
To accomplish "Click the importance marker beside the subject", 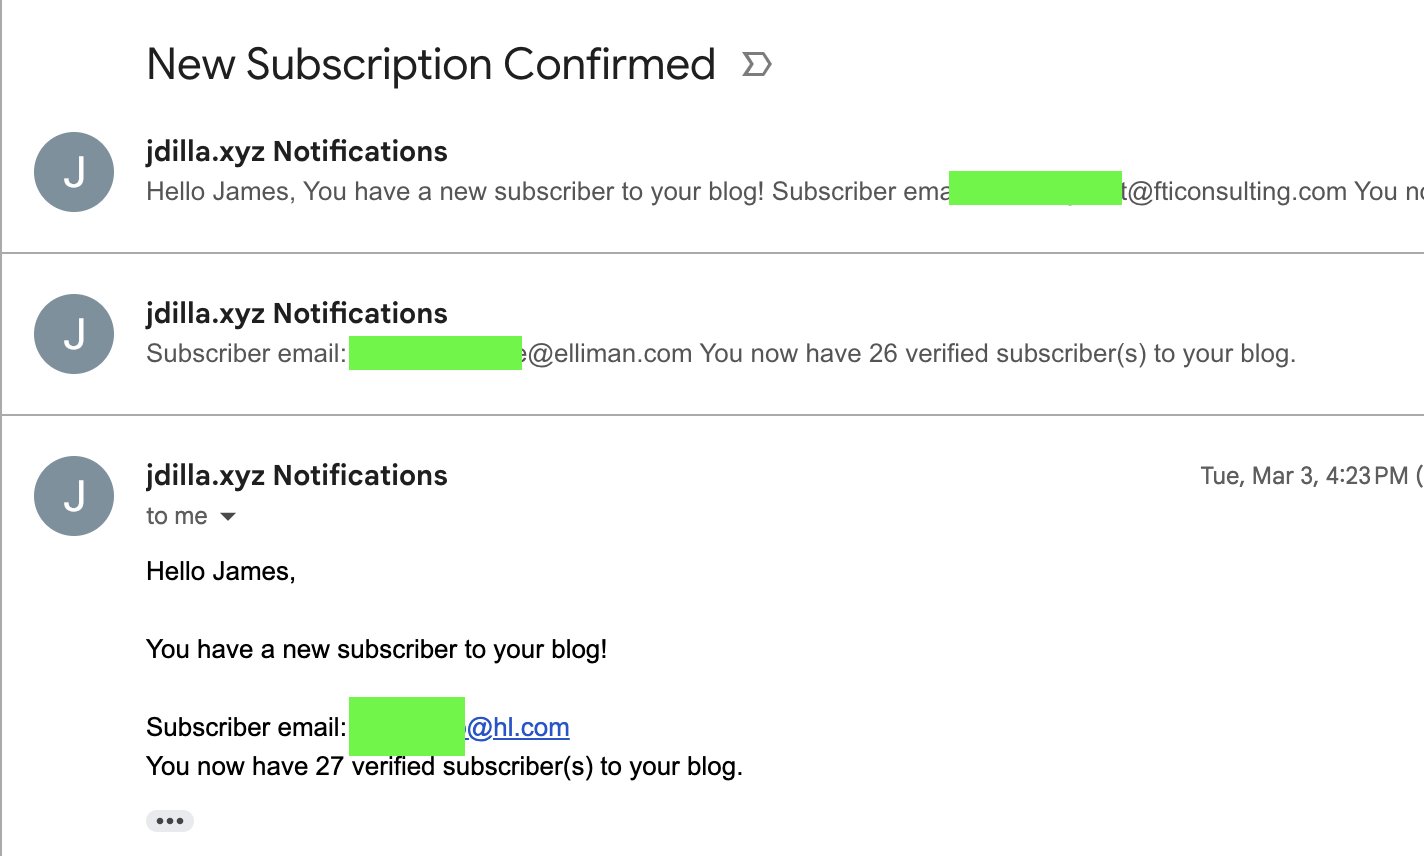I will [757, 65].
